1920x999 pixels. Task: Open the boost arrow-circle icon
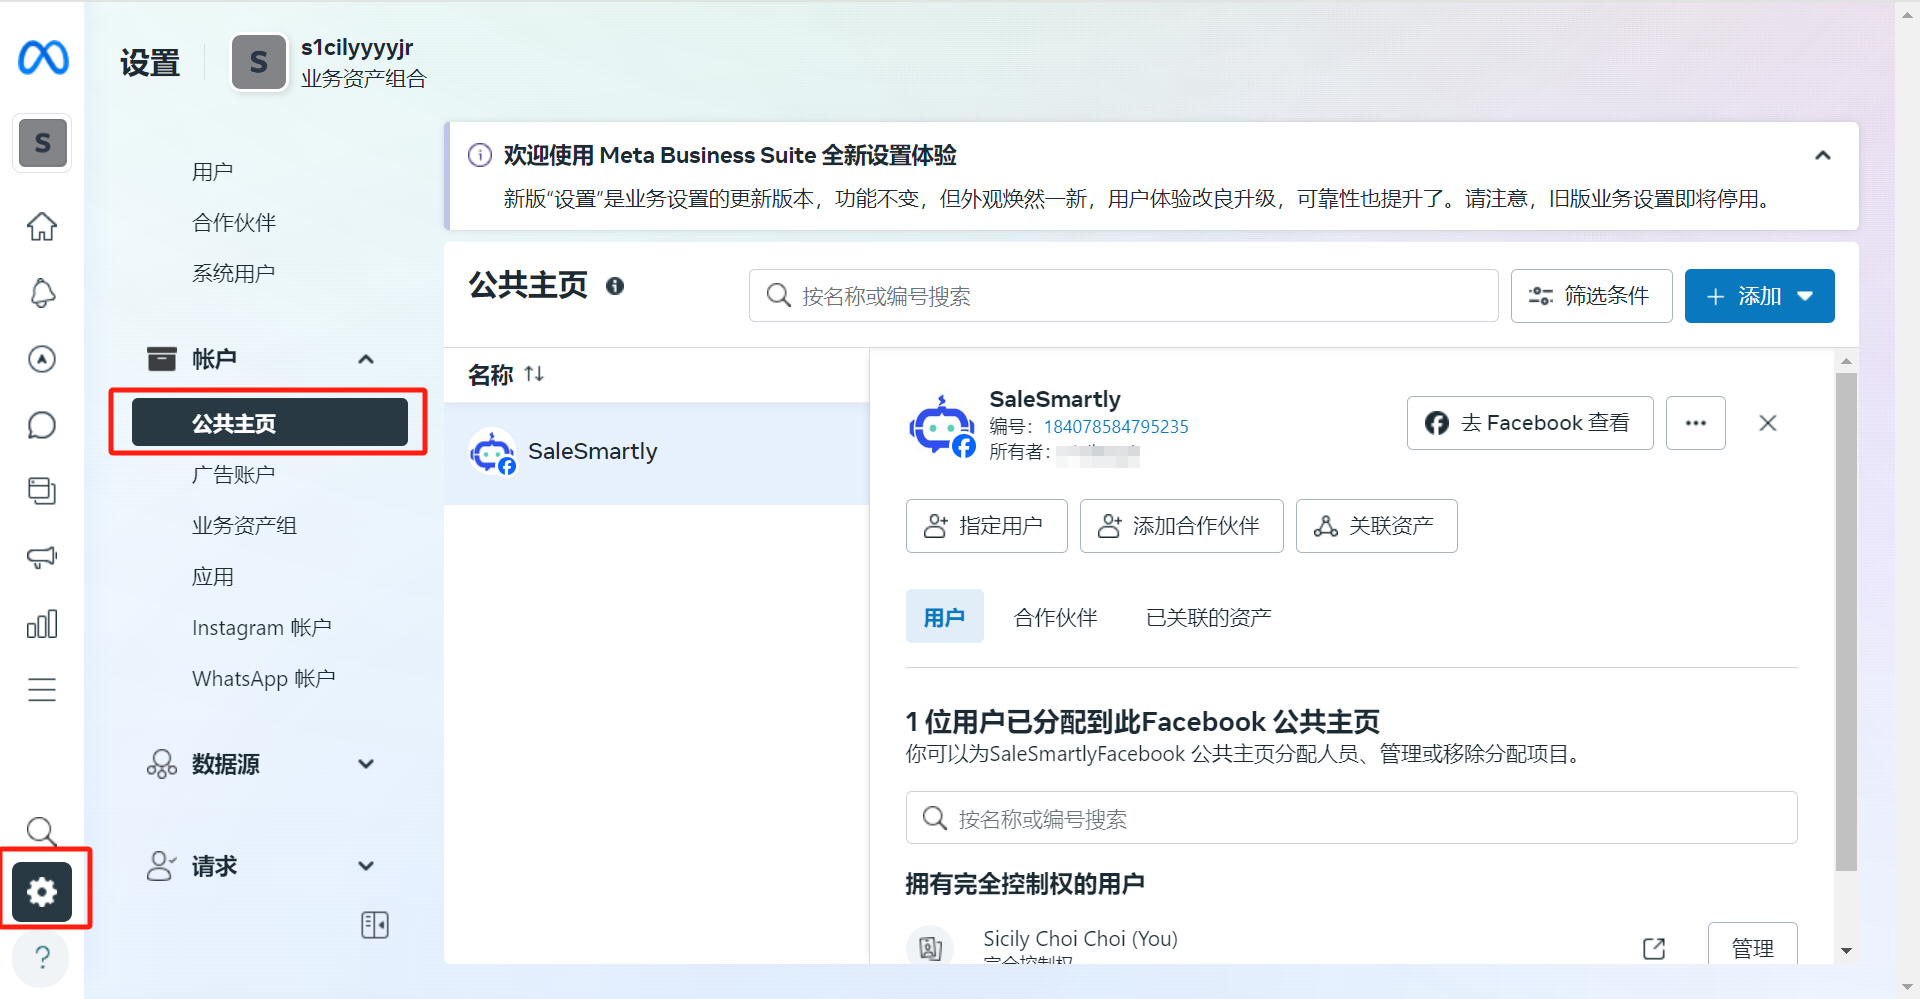tap(42, 359)
